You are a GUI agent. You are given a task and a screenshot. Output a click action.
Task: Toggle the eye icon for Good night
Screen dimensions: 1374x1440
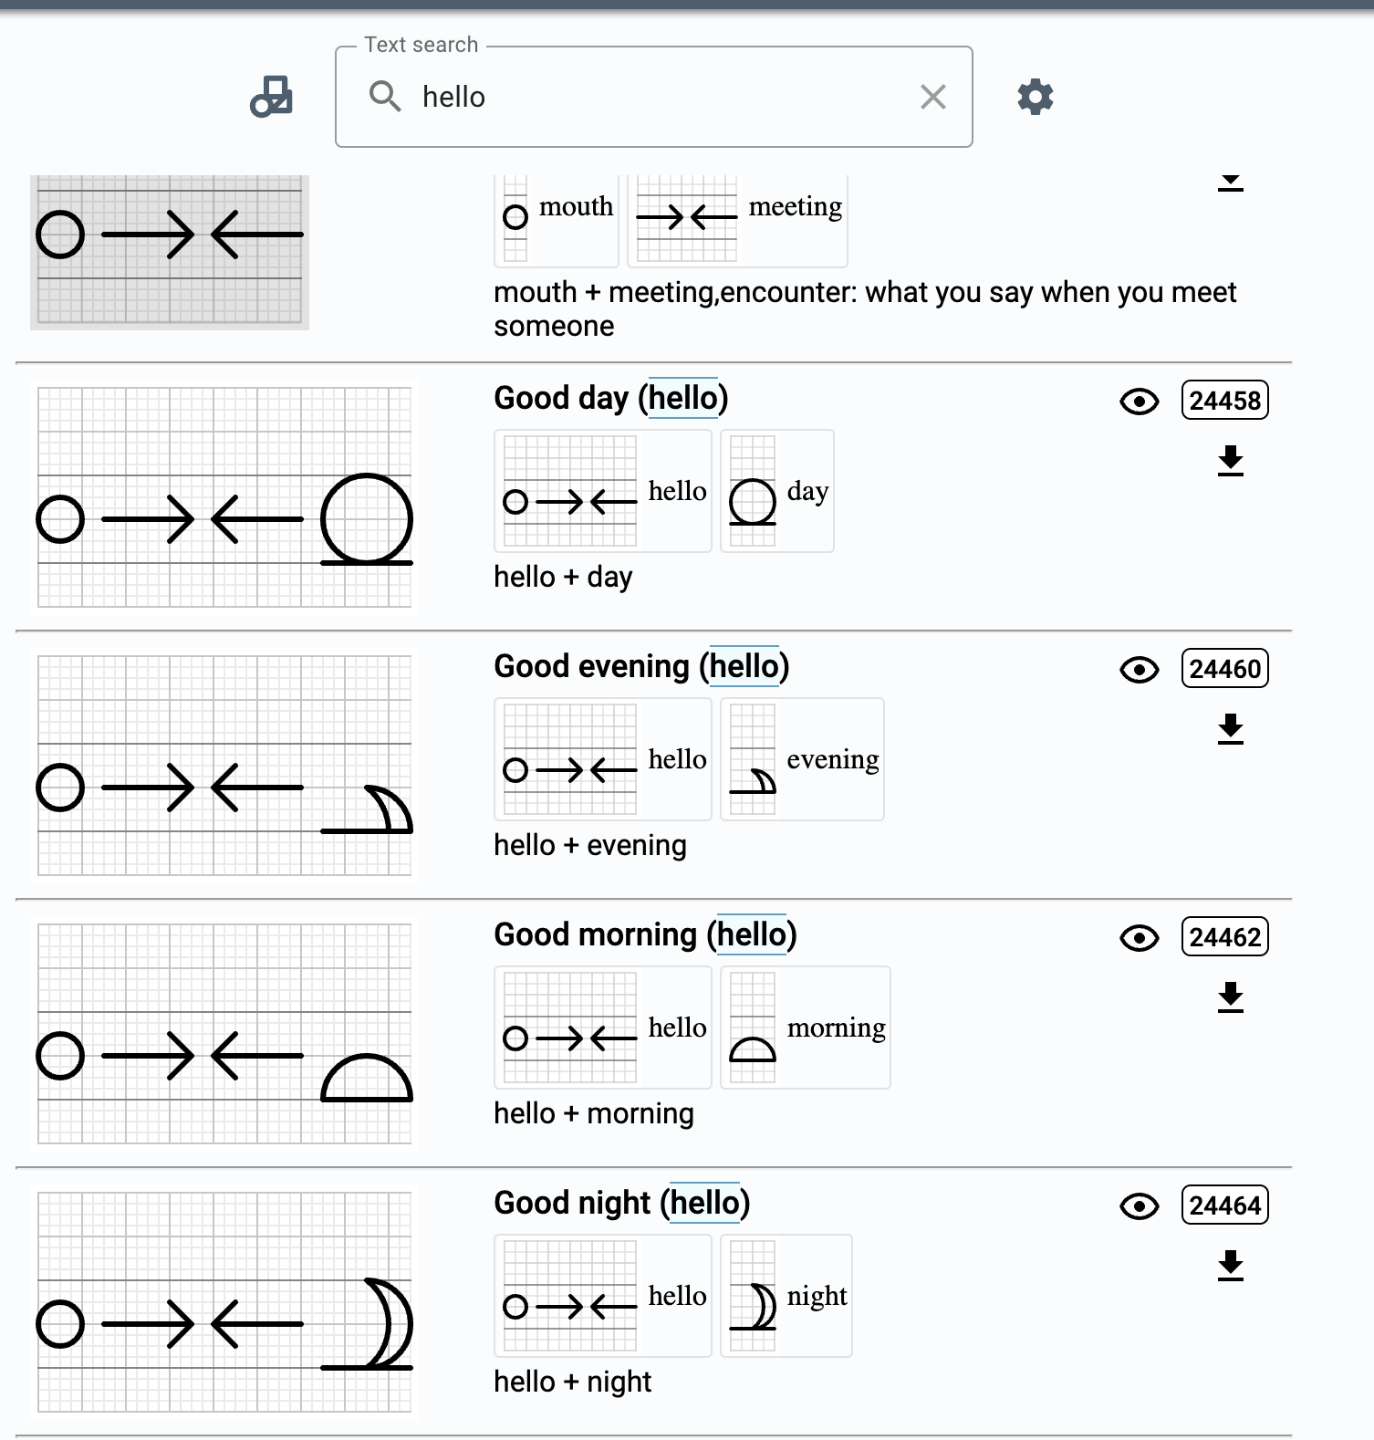1139,1206
